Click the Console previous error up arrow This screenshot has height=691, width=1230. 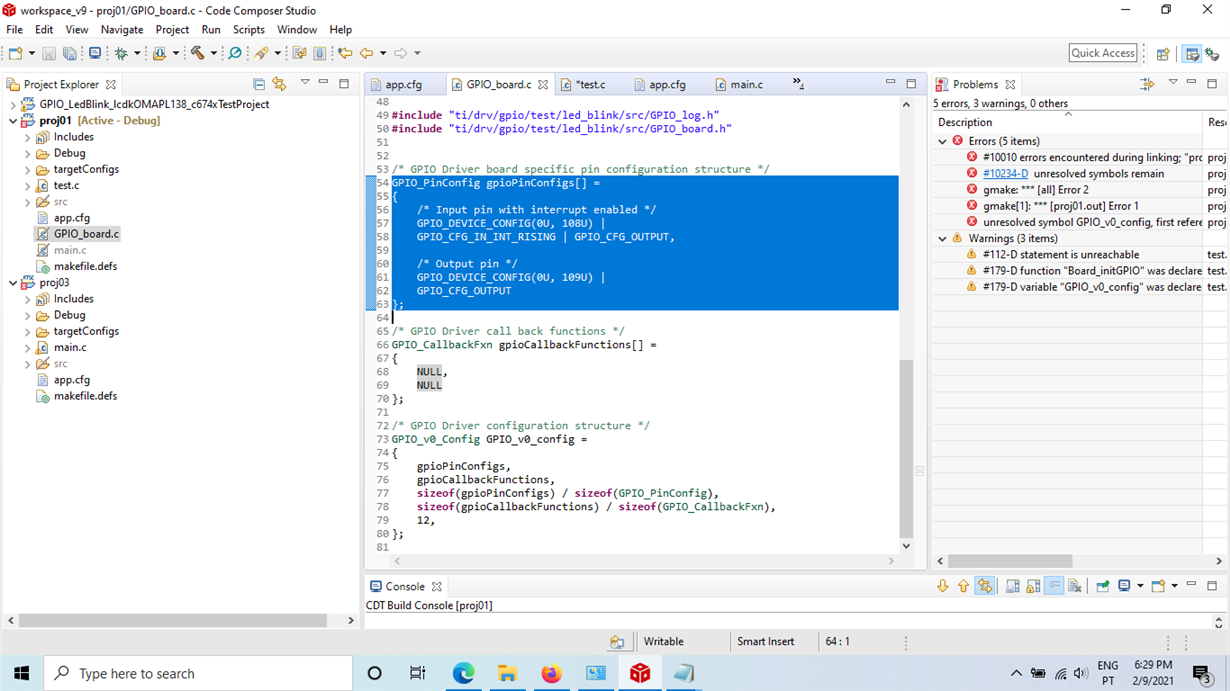tap(963, 586)
